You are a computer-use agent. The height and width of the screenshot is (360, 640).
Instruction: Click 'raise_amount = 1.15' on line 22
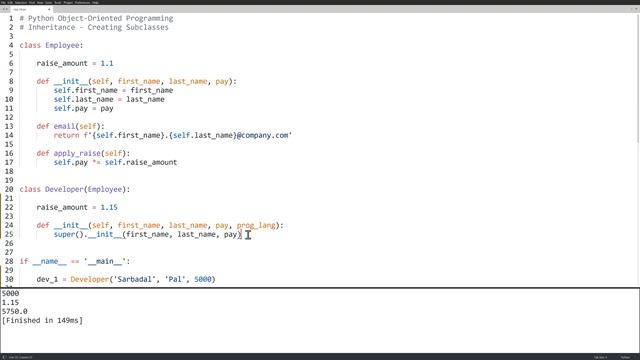pyautogui.click(x=77, y=207)
